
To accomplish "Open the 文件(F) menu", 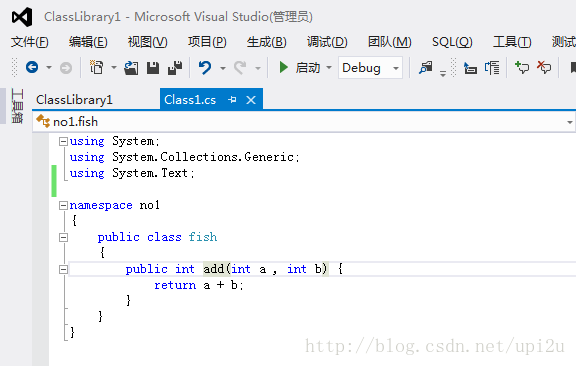I will [x=29, y=42].
